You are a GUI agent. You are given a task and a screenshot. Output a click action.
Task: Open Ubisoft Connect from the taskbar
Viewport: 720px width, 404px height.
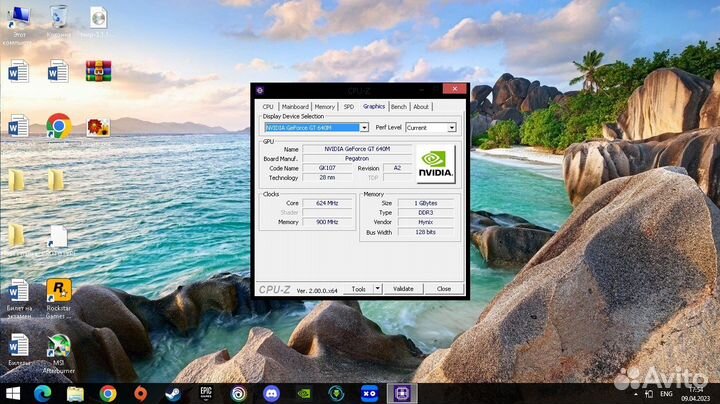(x=238, y=393)
